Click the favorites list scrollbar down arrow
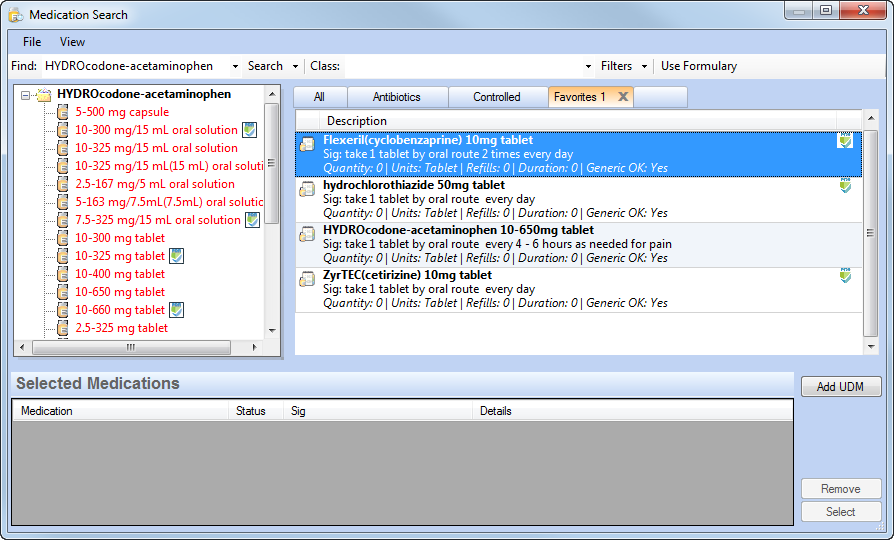Viewport: 894px width, 540px height. pos(871,347)
